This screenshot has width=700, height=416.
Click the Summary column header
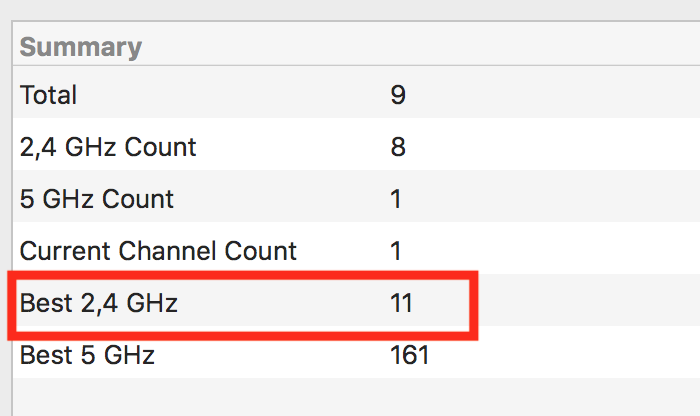click(x=81, y=46)
